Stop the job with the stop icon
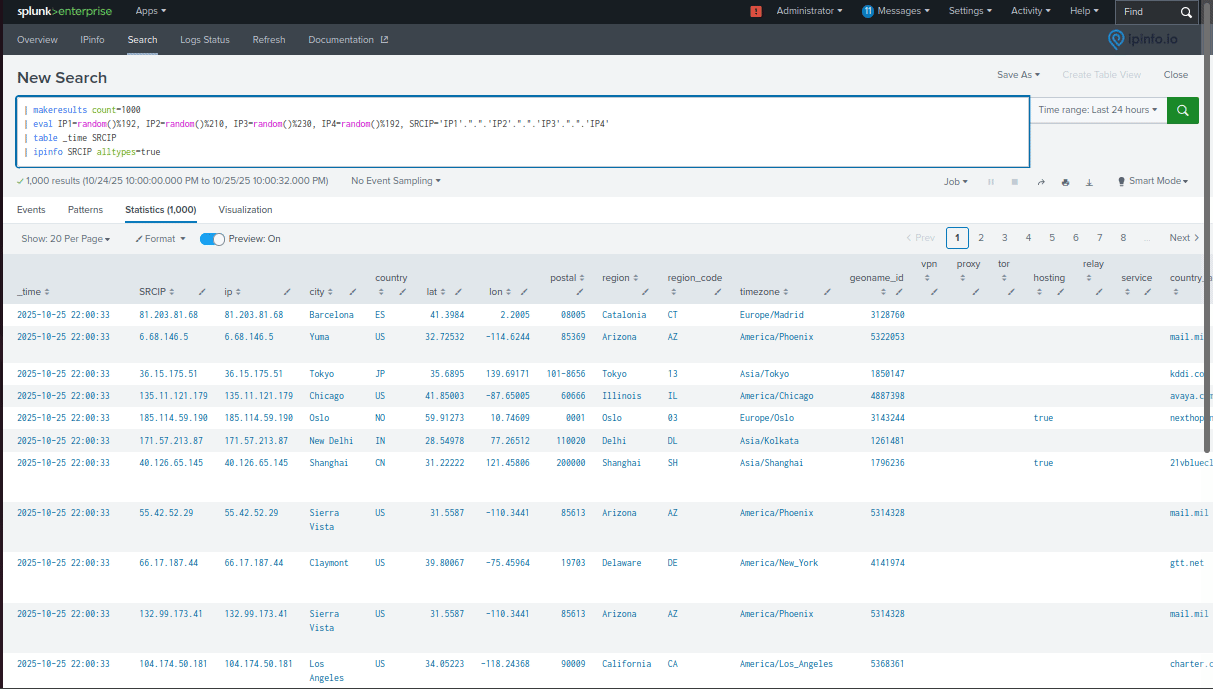Image resolution: width=1213 pixels, height=689 pixels. click(1015, 182)
